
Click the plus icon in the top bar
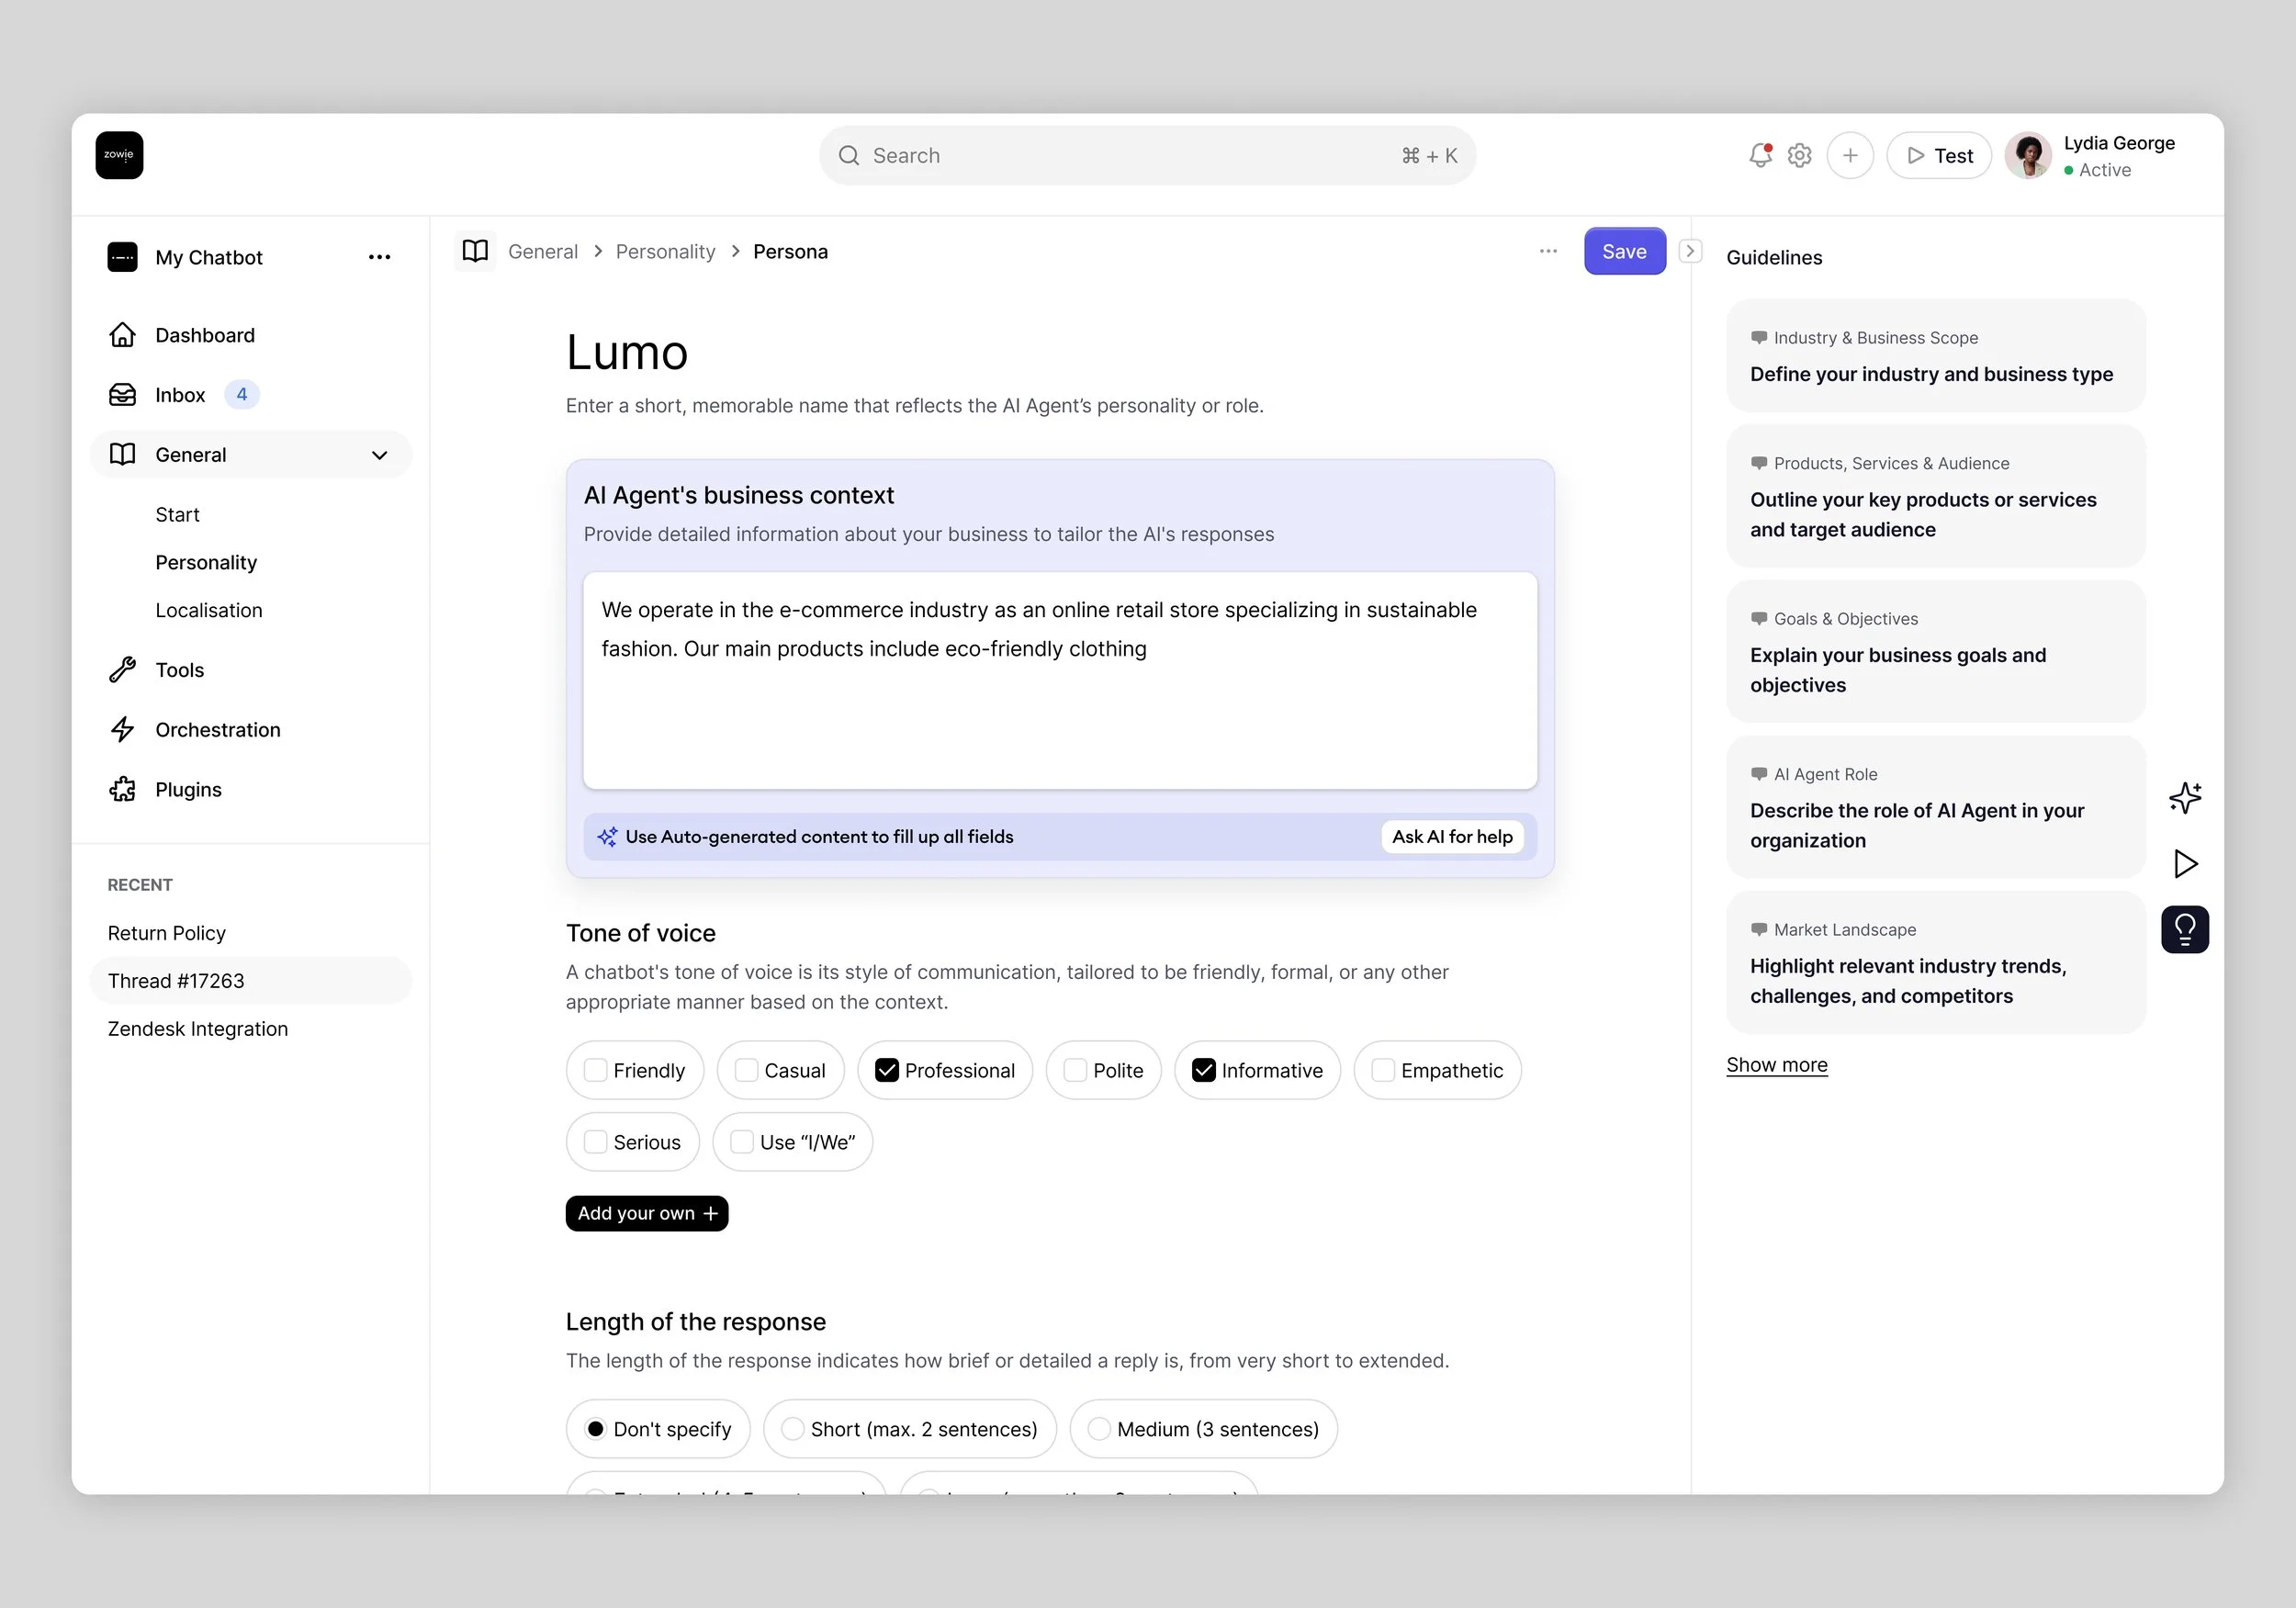point(1849,156)
